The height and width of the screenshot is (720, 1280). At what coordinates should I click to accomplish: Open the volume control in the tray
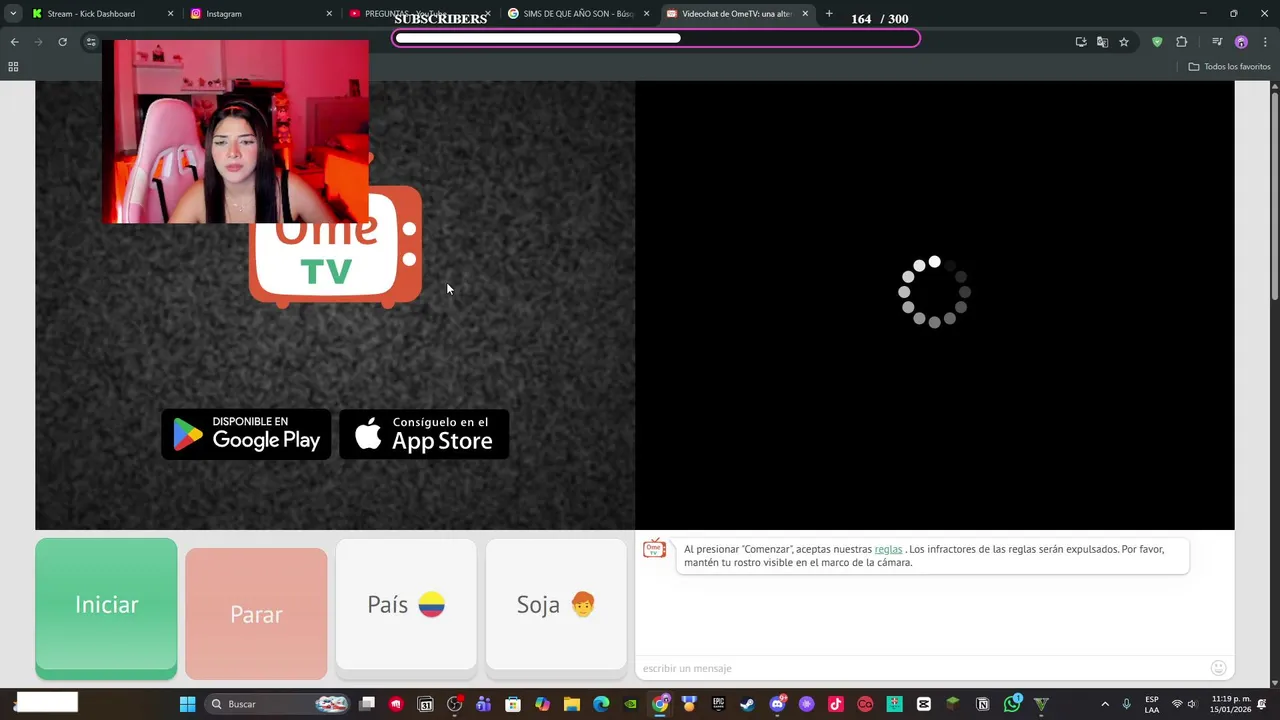pyautogui.click(x=1192, y=704)
